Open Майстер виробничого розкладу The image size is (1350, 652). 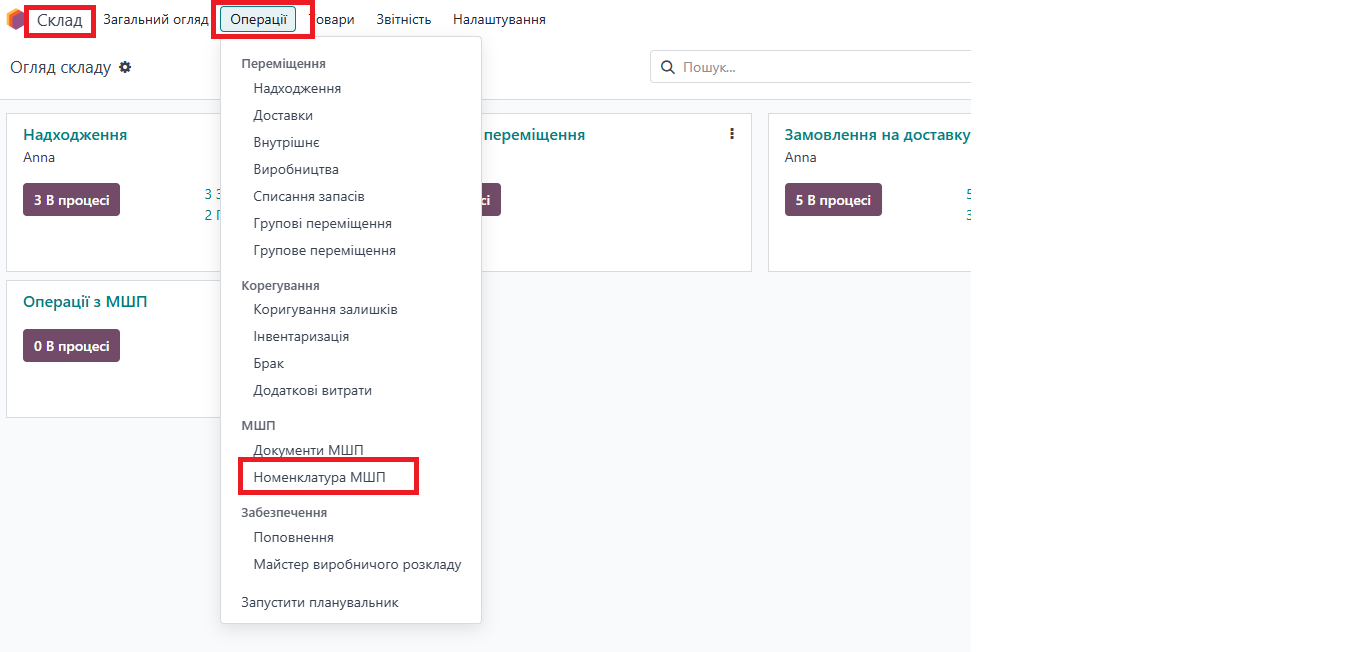(x=357, y=564)
